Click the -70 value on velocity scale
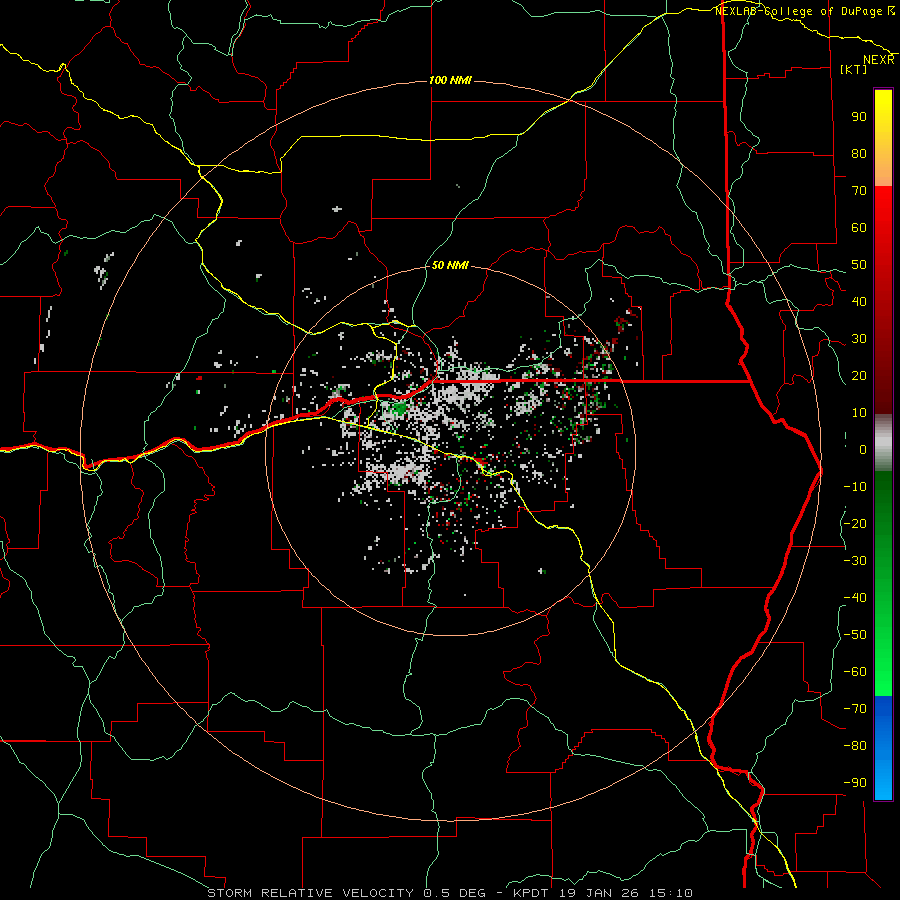900x900 pixels. [855, 709]
